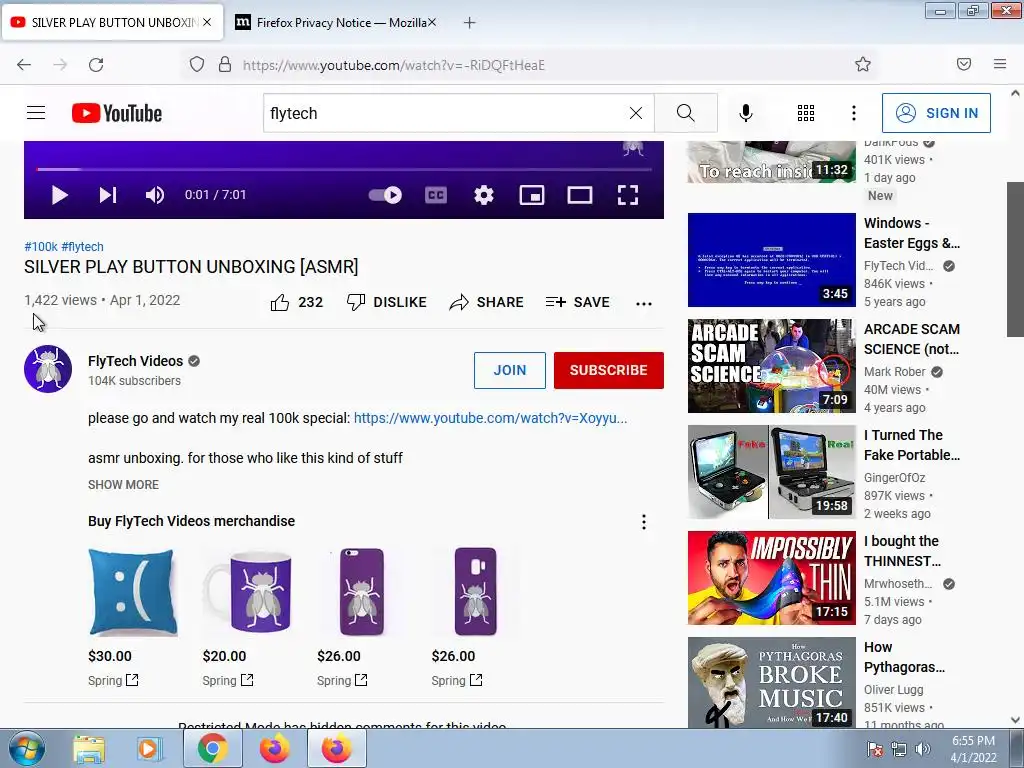
Task: Go back to previous page
Action: coord(24,65)
